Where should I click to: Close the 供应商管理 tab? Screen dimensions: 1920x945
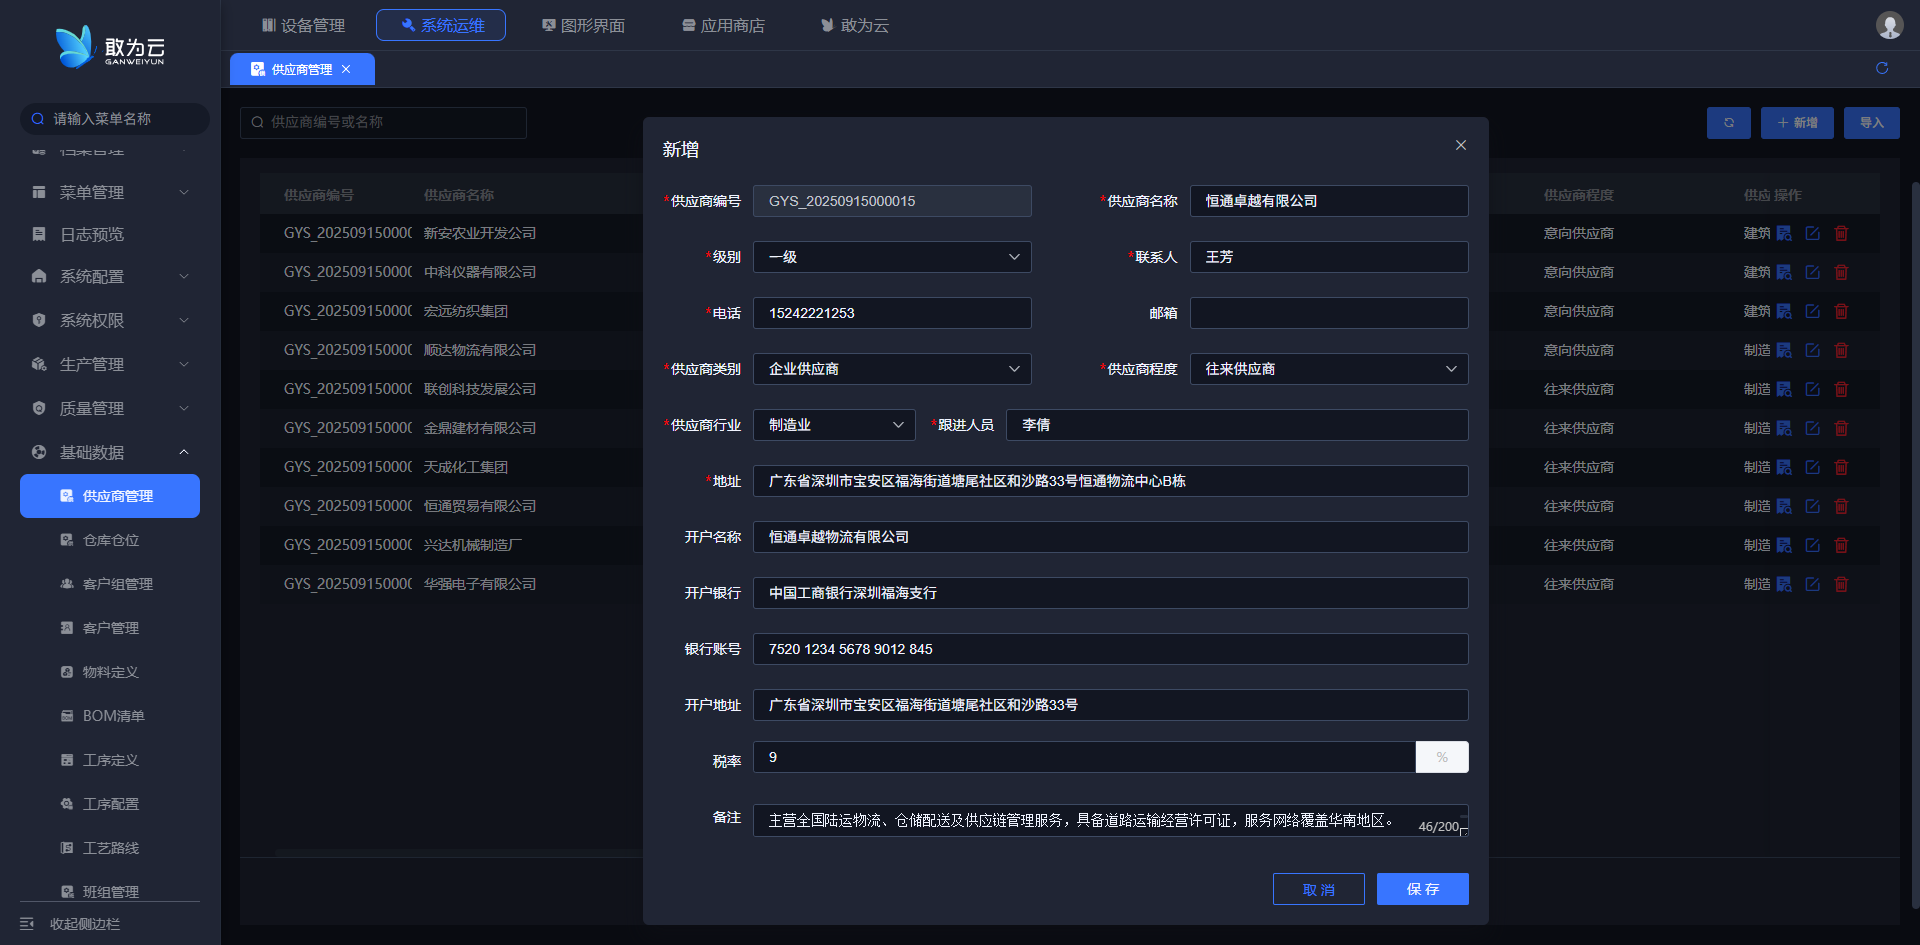click(x=346, y=69)
